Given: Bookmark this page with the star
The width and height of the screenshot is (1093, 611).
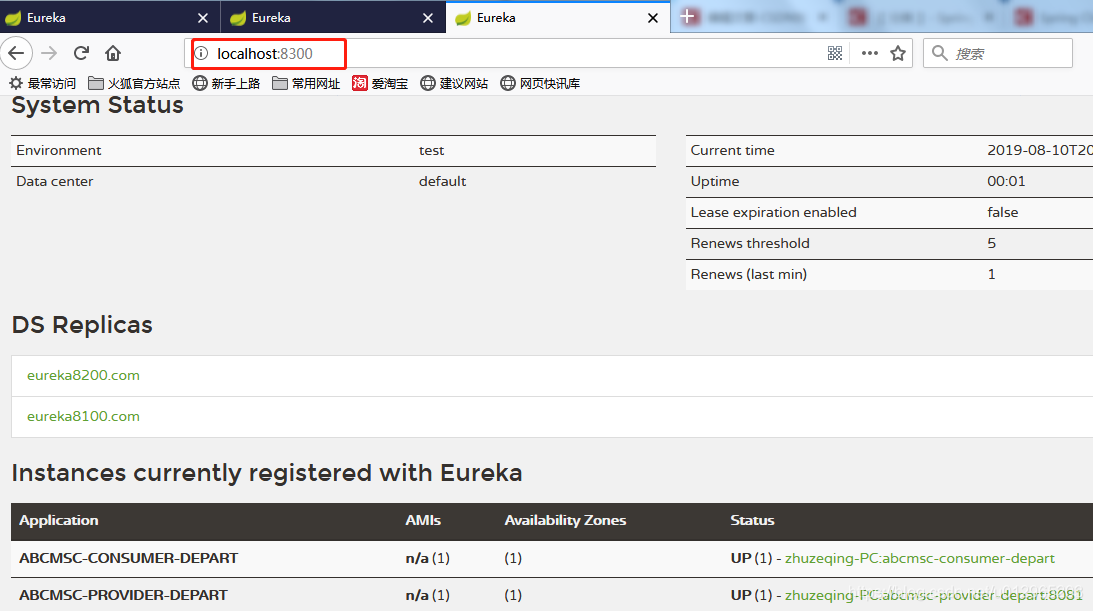Looking at the screenshot, I should point(898,53).
